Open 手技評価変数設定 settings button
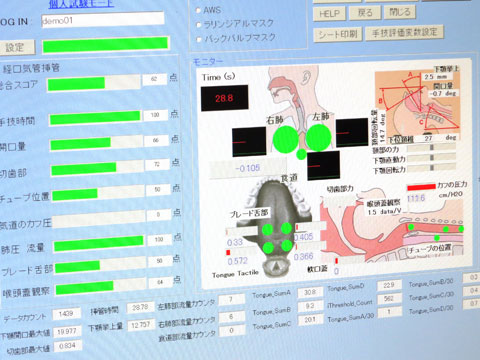The width and height of the screenshot is (480, 360). point(404,32)
